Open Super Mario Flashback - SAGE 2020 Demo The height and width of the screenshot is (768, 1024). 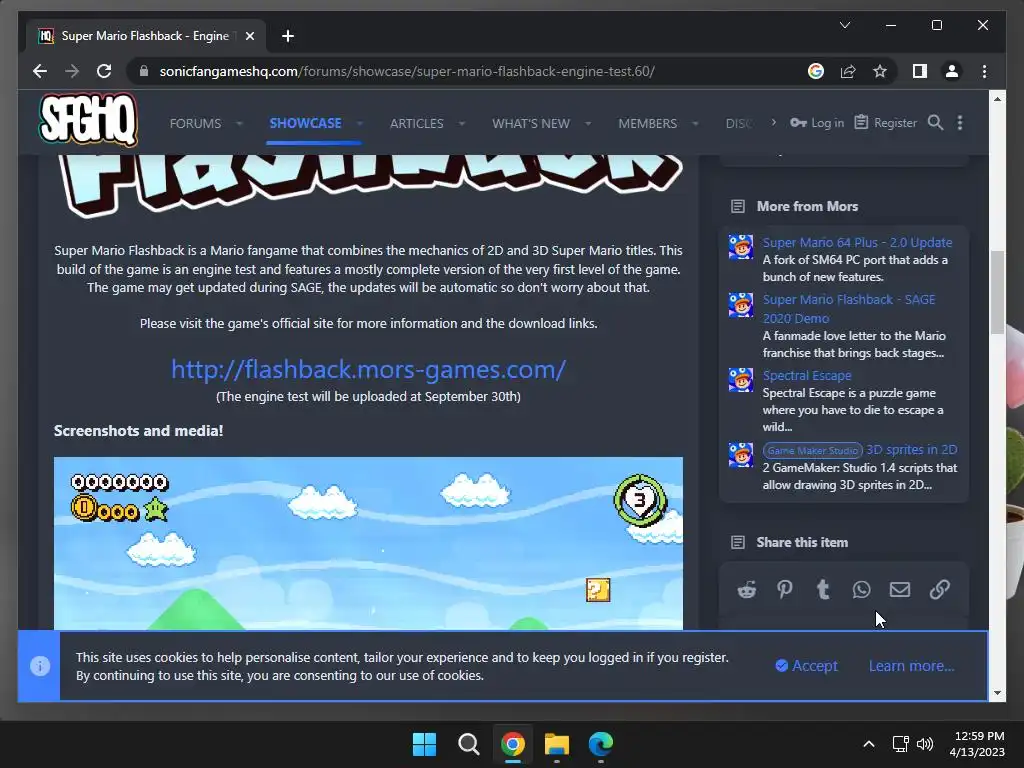point(849,309)
